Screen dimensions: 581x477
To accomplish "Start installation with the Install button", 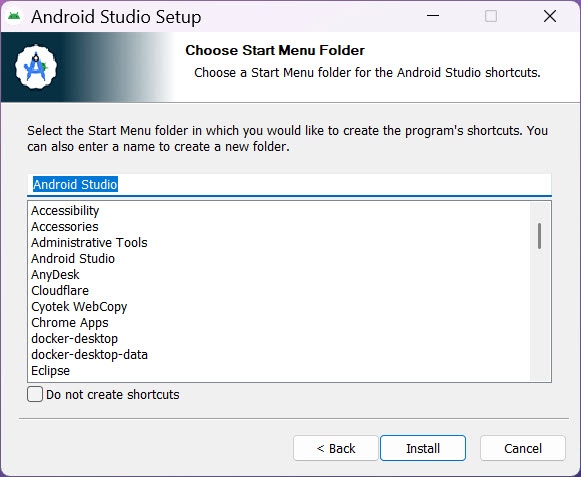I will (x=423, y=448).
